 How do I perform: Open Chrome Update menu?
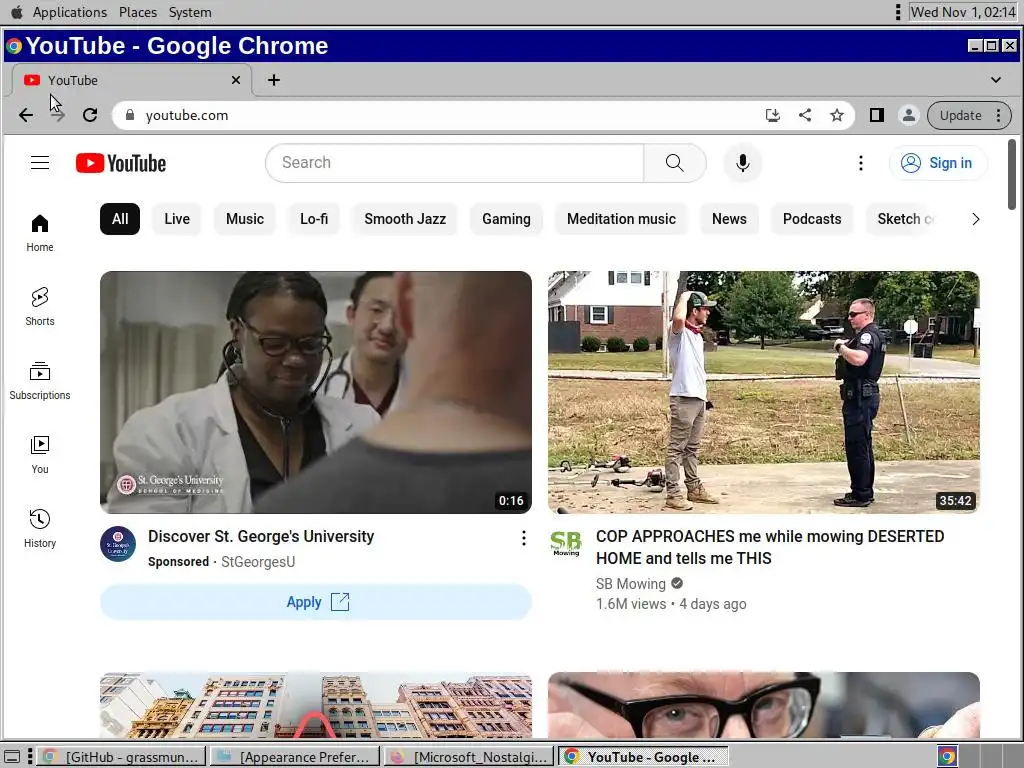(969, 116)
